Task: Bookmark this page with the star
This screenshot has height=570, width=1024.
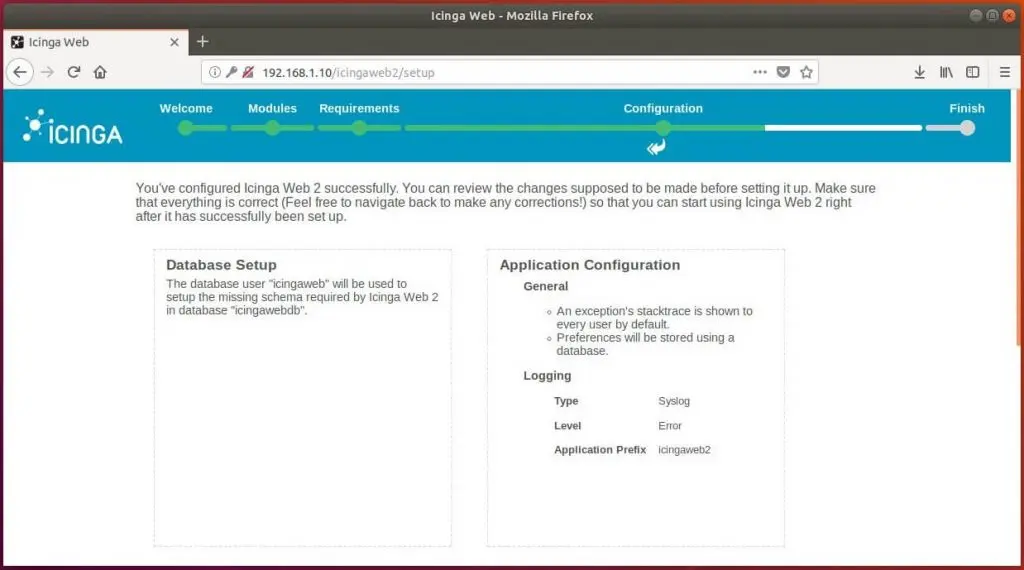Action: (x=807, y=72)
